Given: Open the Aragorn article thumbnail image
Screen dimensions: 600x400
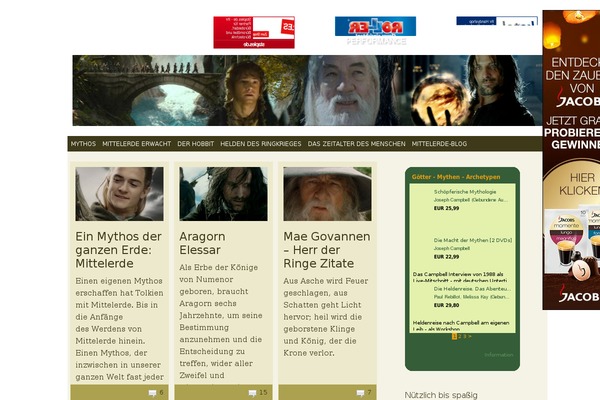Looking at the screenshot, I should 223,194.
